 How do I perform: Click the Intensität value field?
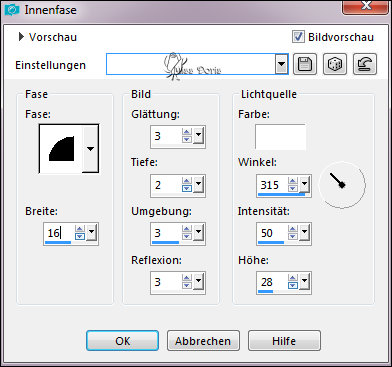coord(272,233)
